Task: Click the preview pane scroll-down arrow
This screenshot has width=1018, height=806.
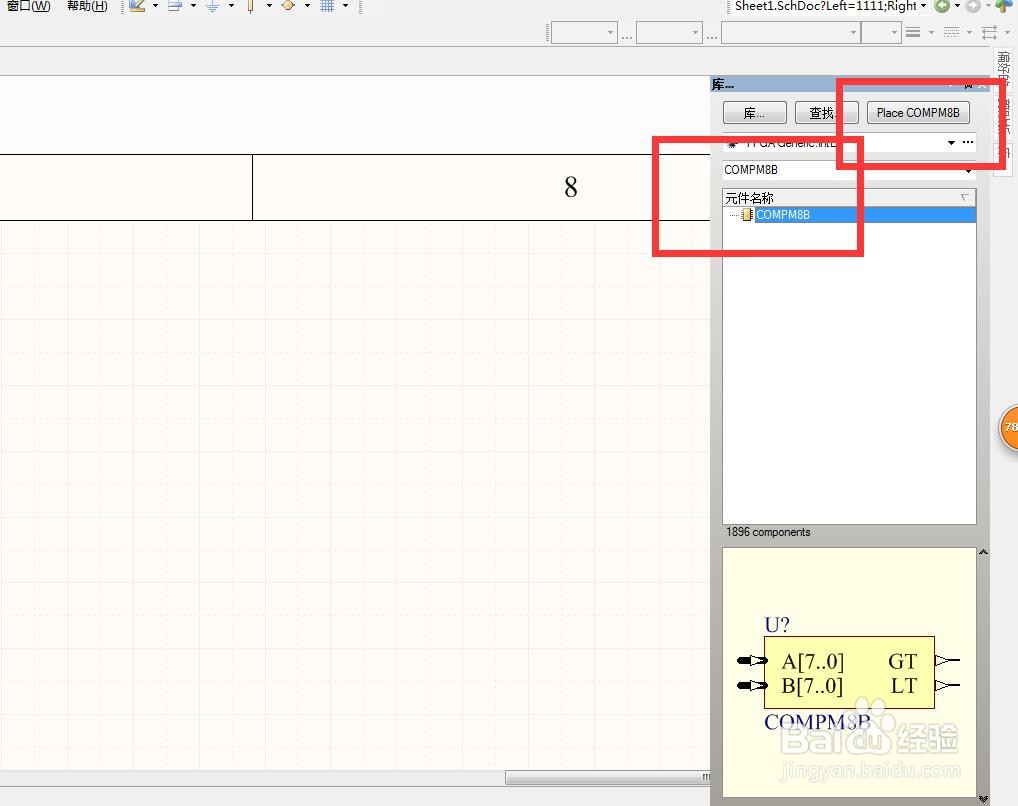Action: coord(984,799)
